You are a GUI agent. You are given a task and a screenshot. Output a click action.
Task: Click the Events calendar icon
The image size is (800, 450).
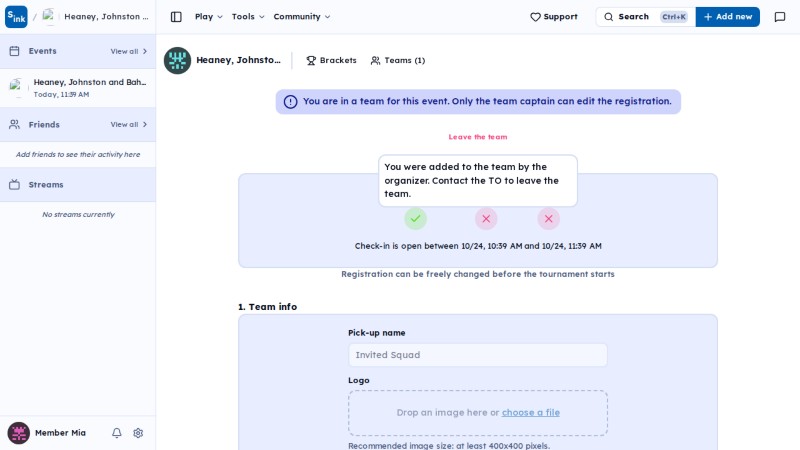point(14,51)
